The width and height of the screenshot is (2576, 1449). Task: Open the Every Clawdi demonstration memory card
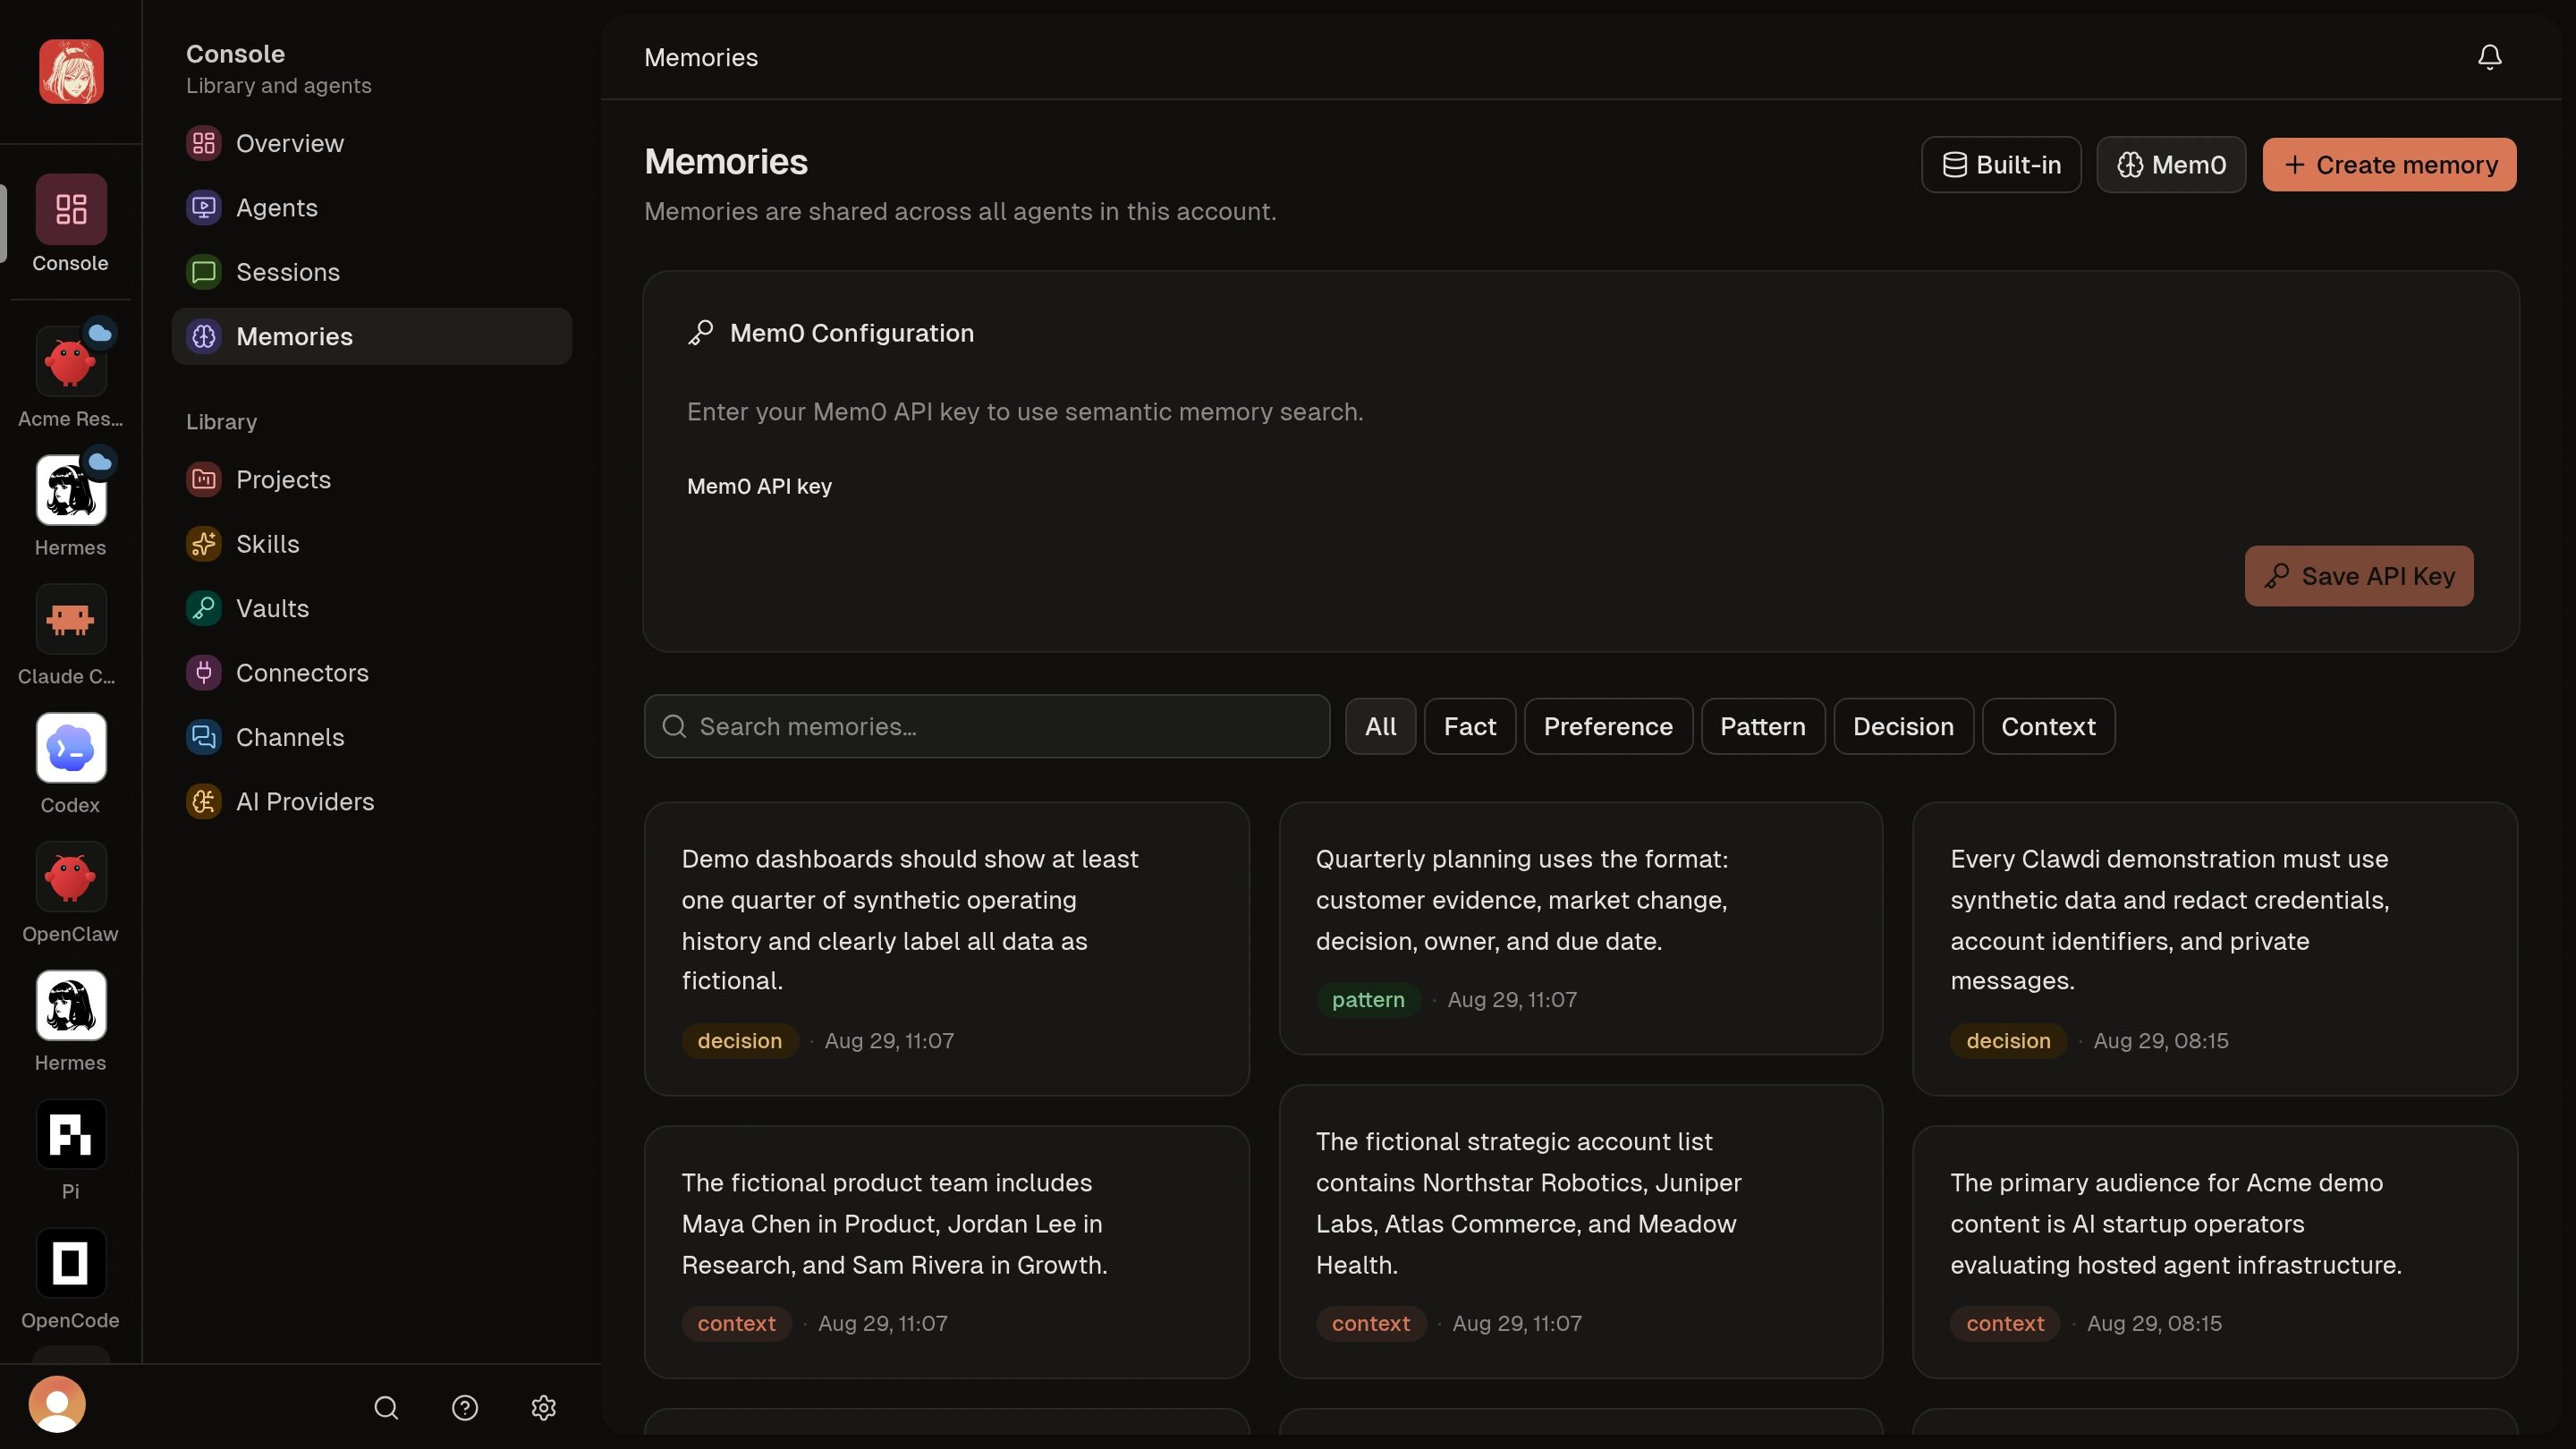point(2215,949)
